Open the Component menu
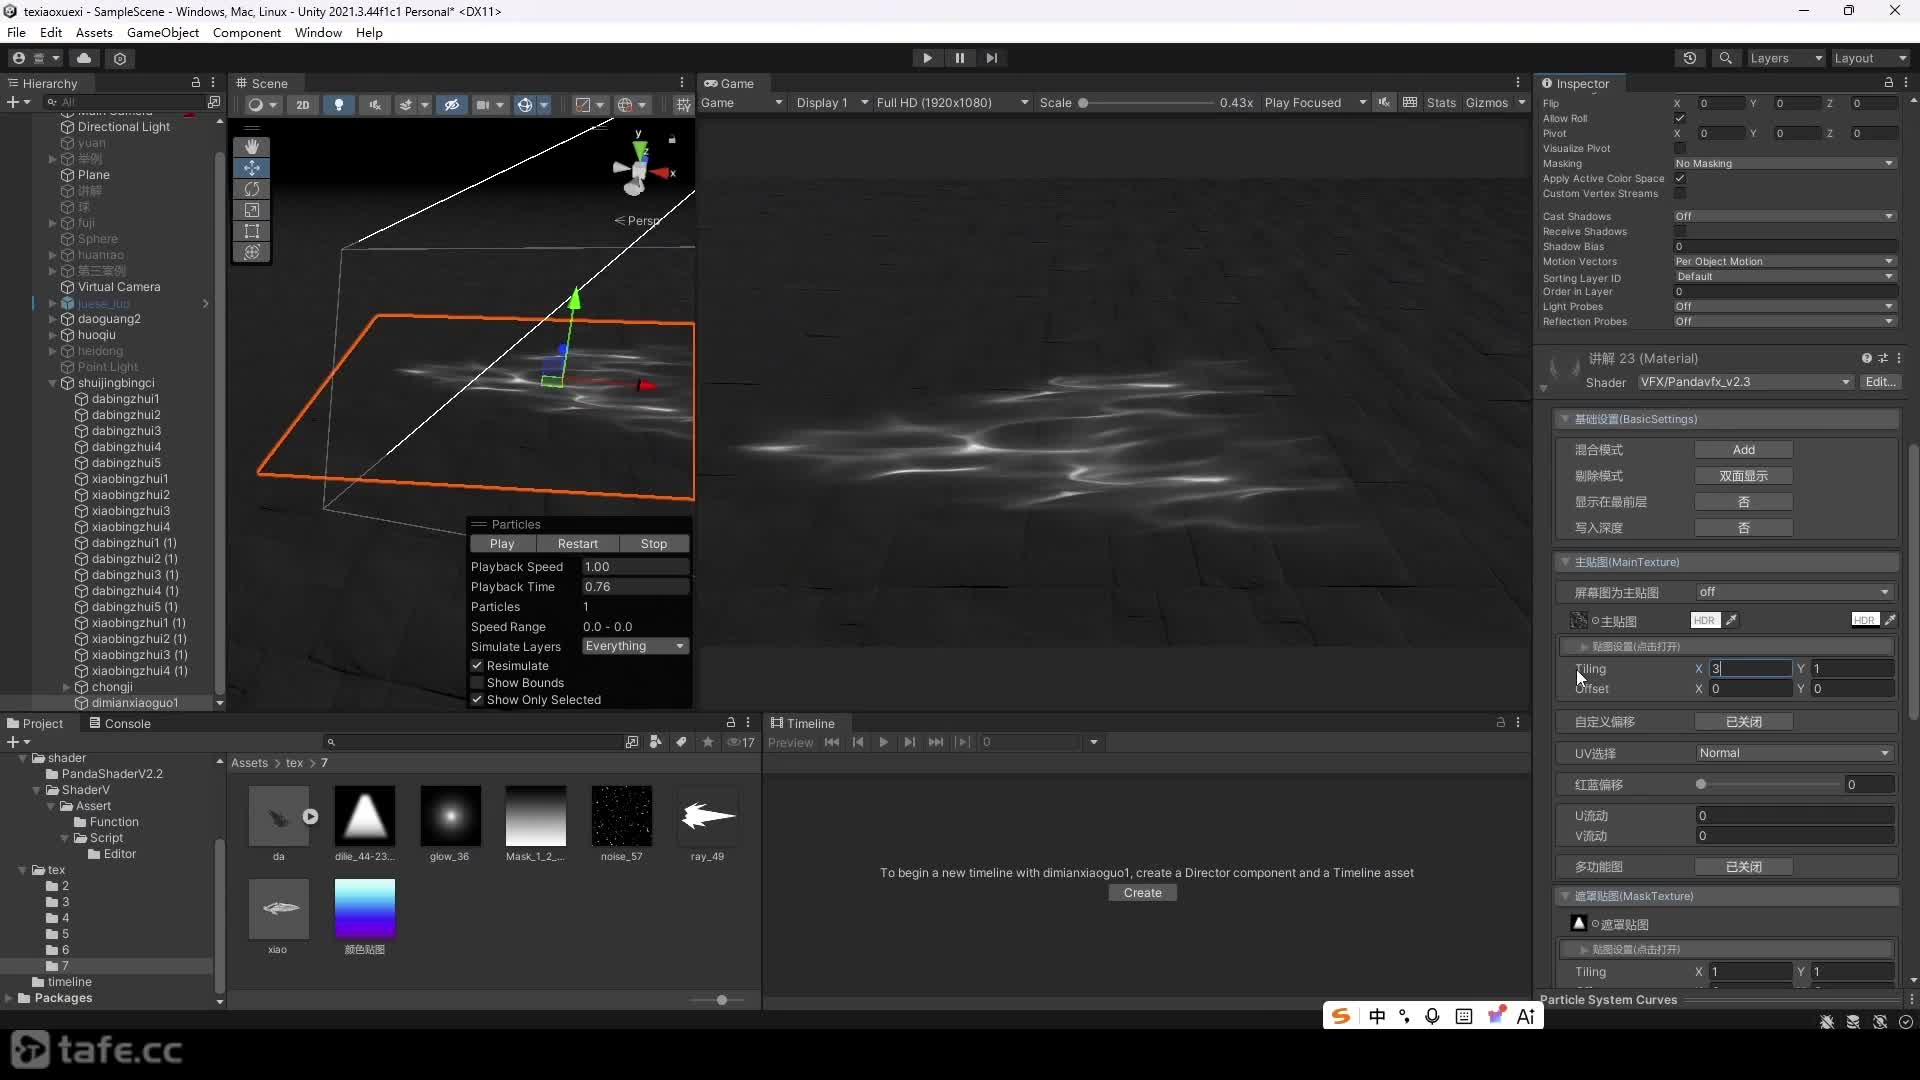 click(247, 32)
